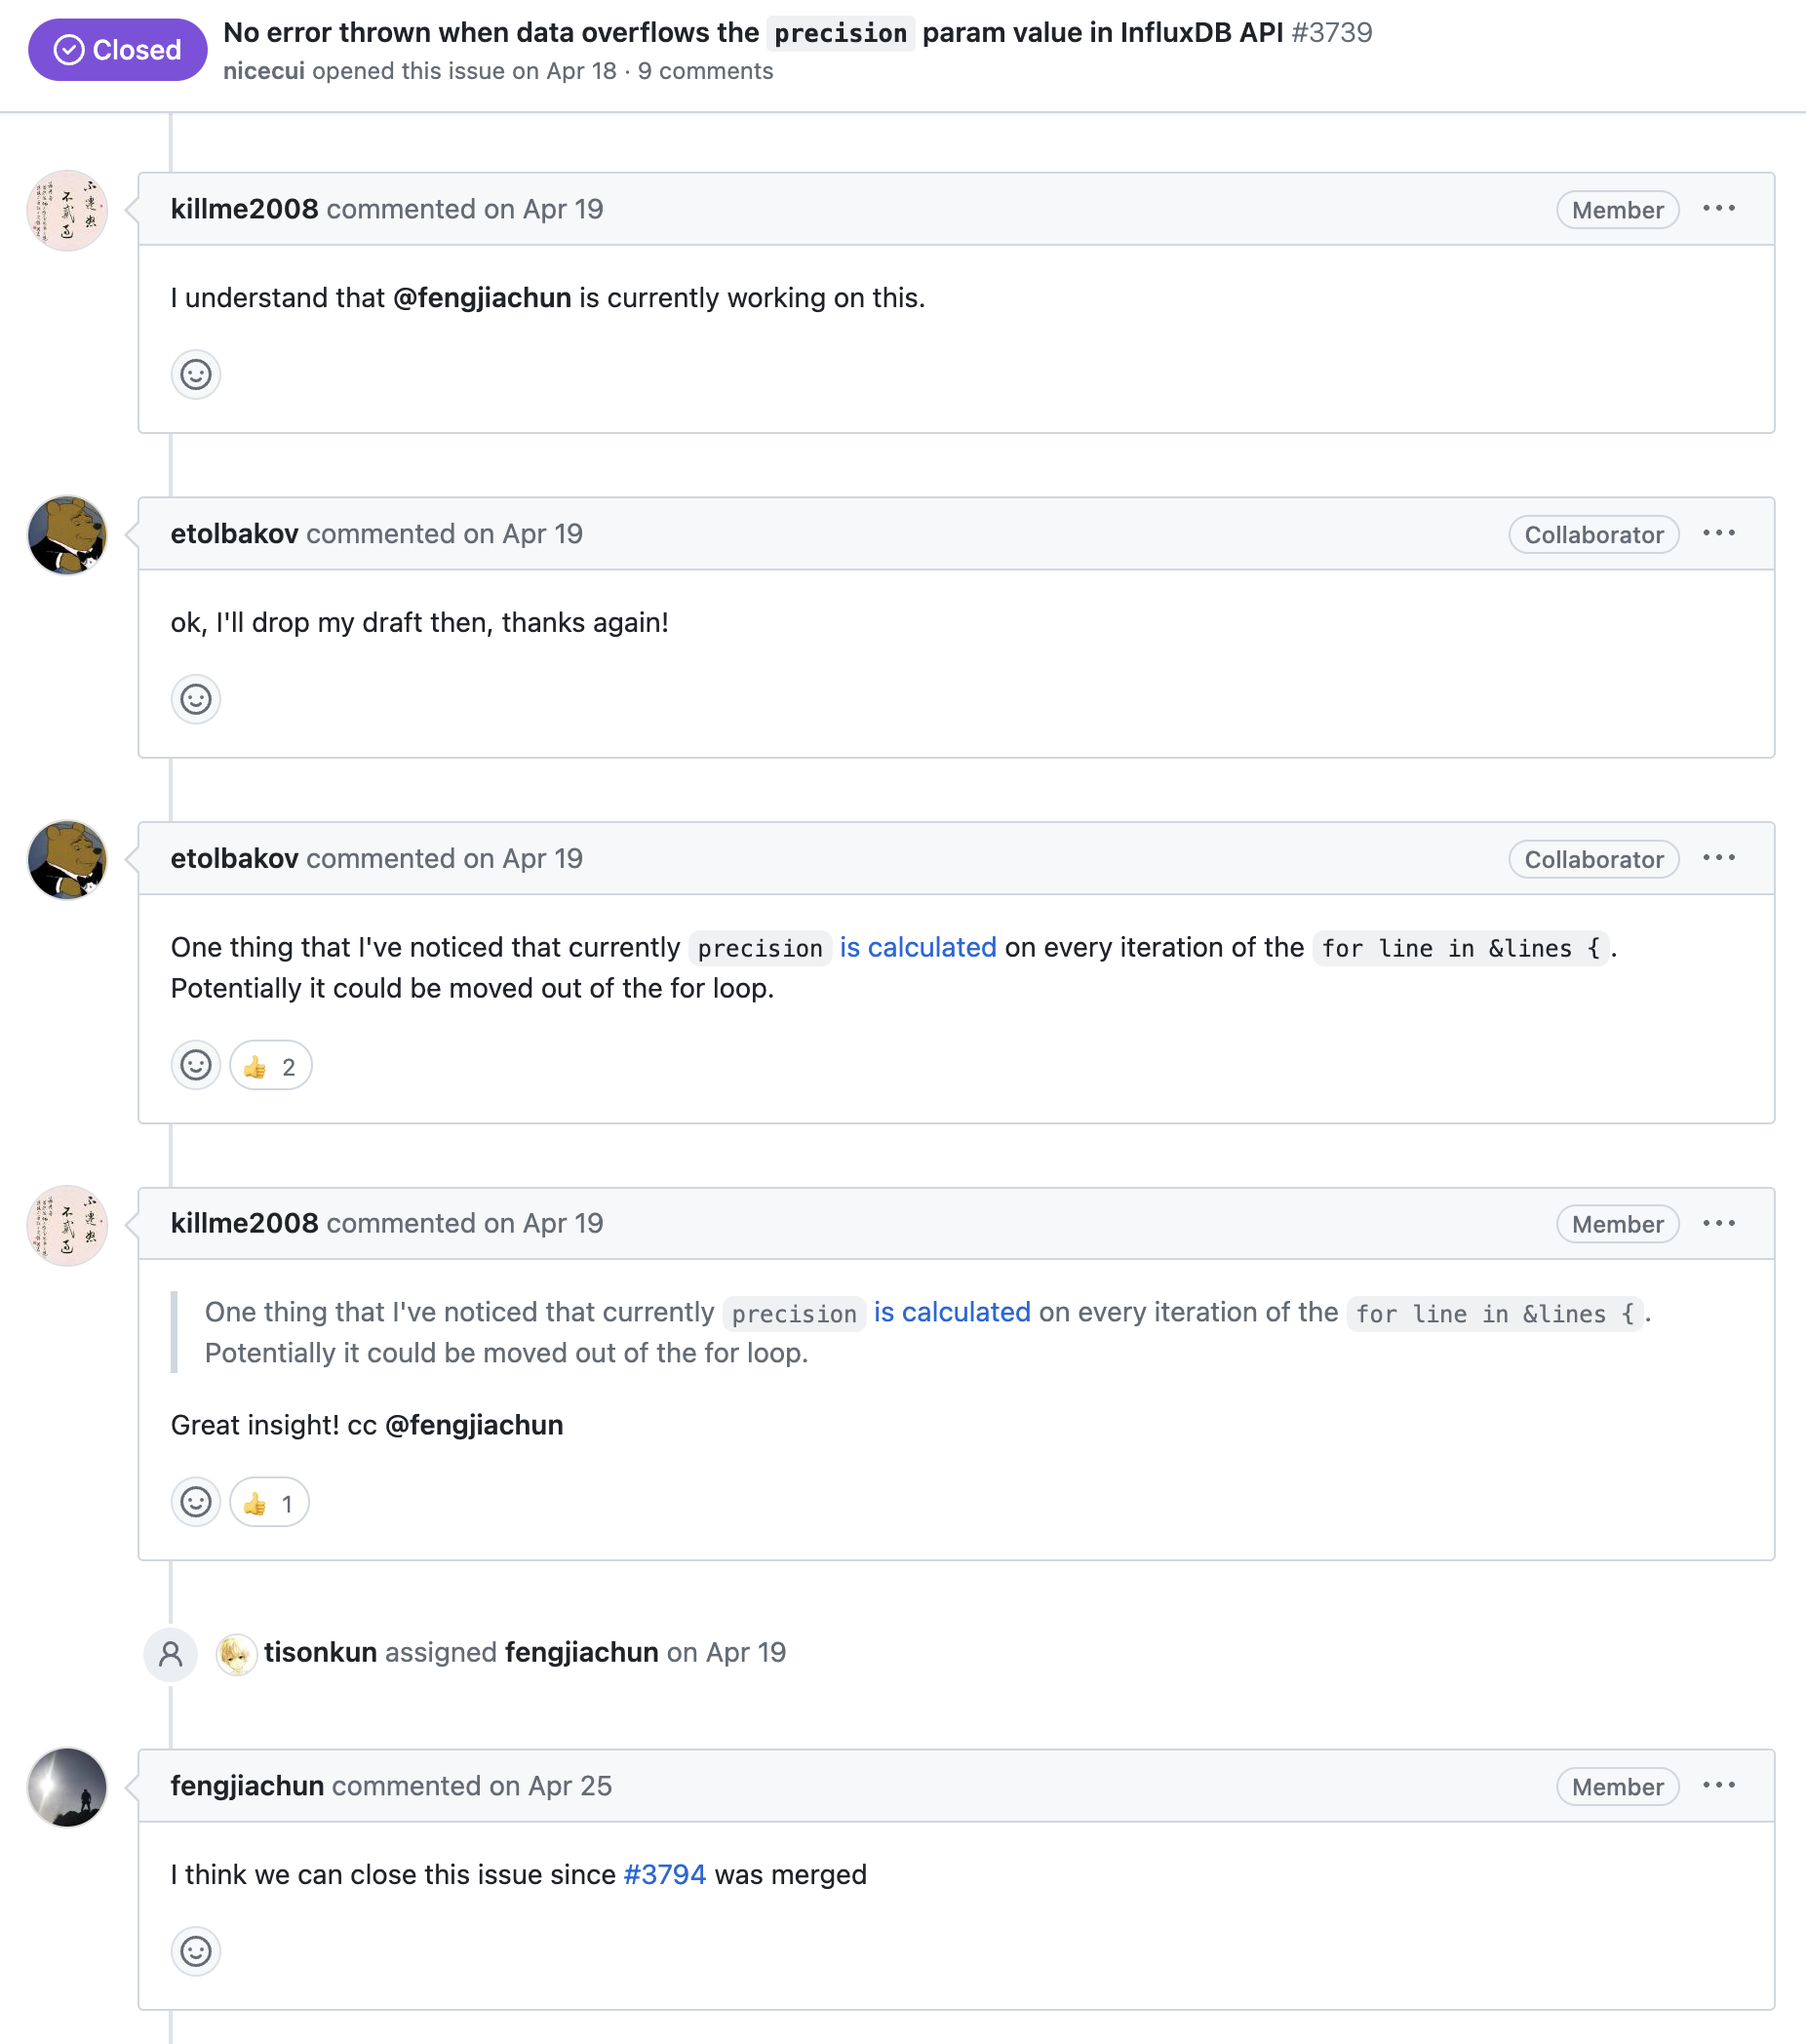Click the purple Closed status badge
Screen dimensions: 1806x2044
[117, 50]
